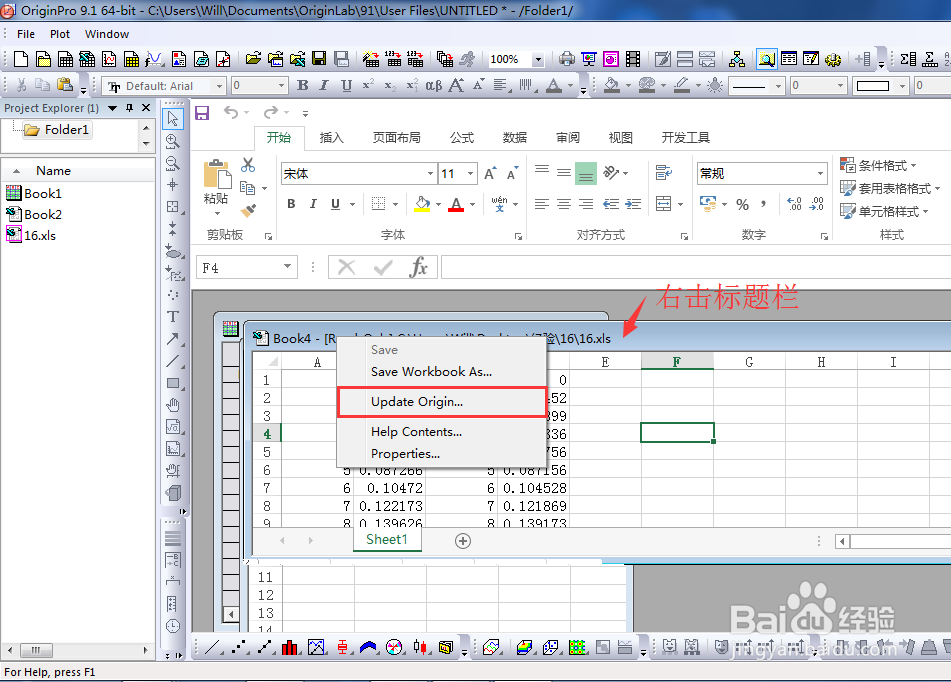Viewport: 951px width, 682px height.
Task: Click the Open file icon in Origin toolbar
Action: [253, 59]
